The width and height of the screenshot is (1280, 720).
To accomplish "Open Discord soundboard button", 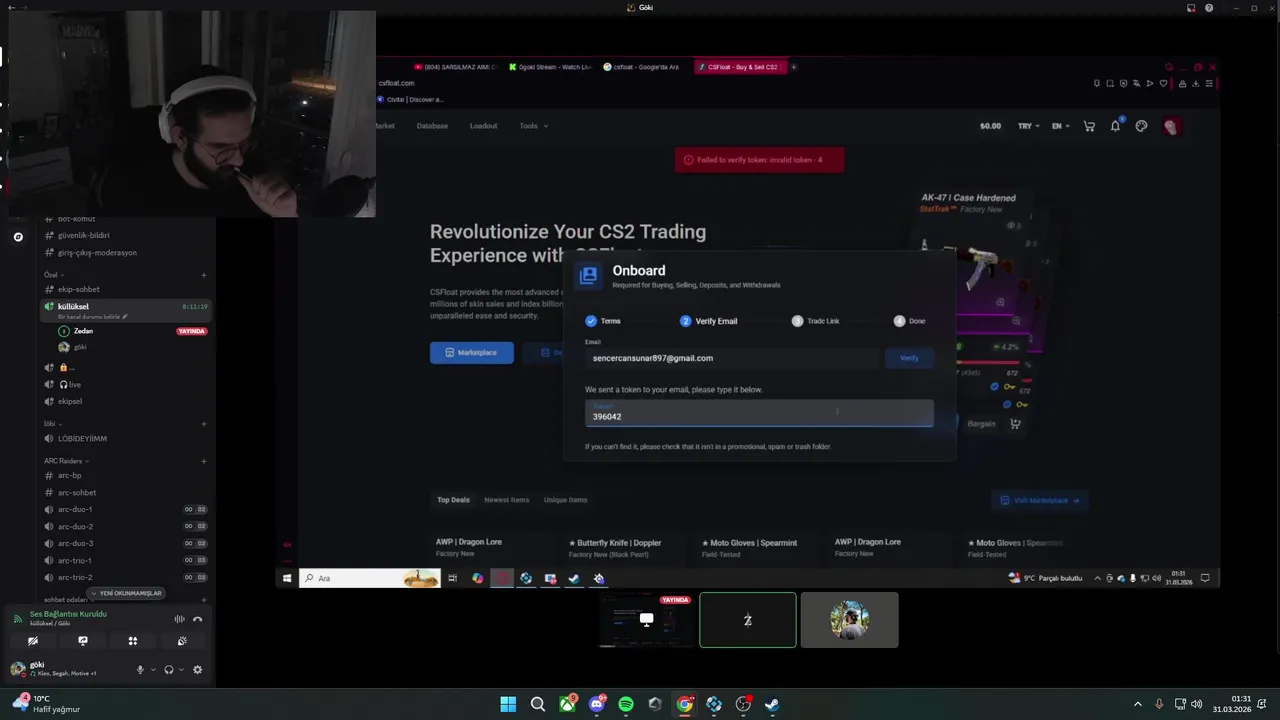I will (182, 641).
